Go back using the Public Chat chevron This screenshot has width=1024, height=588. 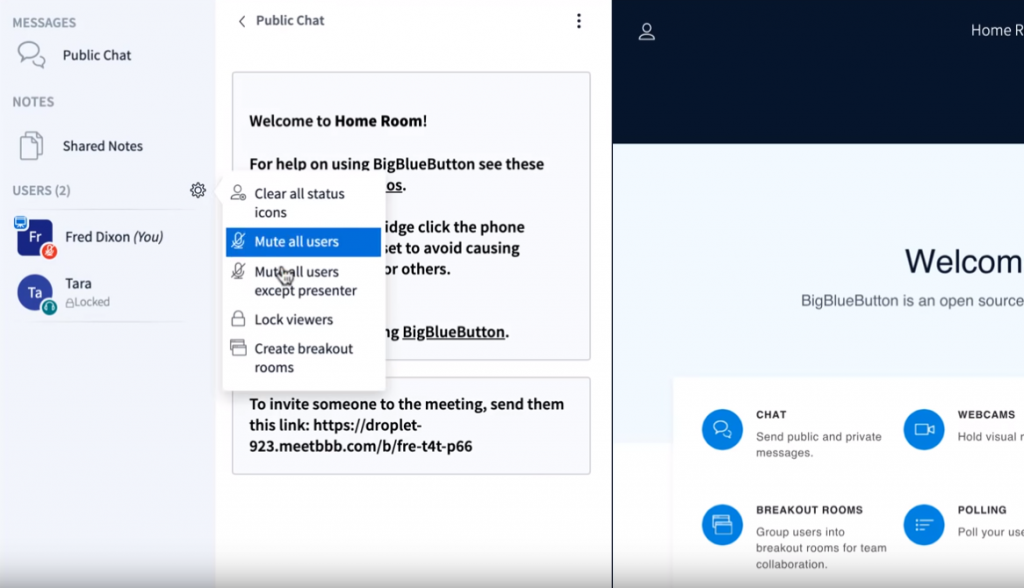click(x=242, y=21)
